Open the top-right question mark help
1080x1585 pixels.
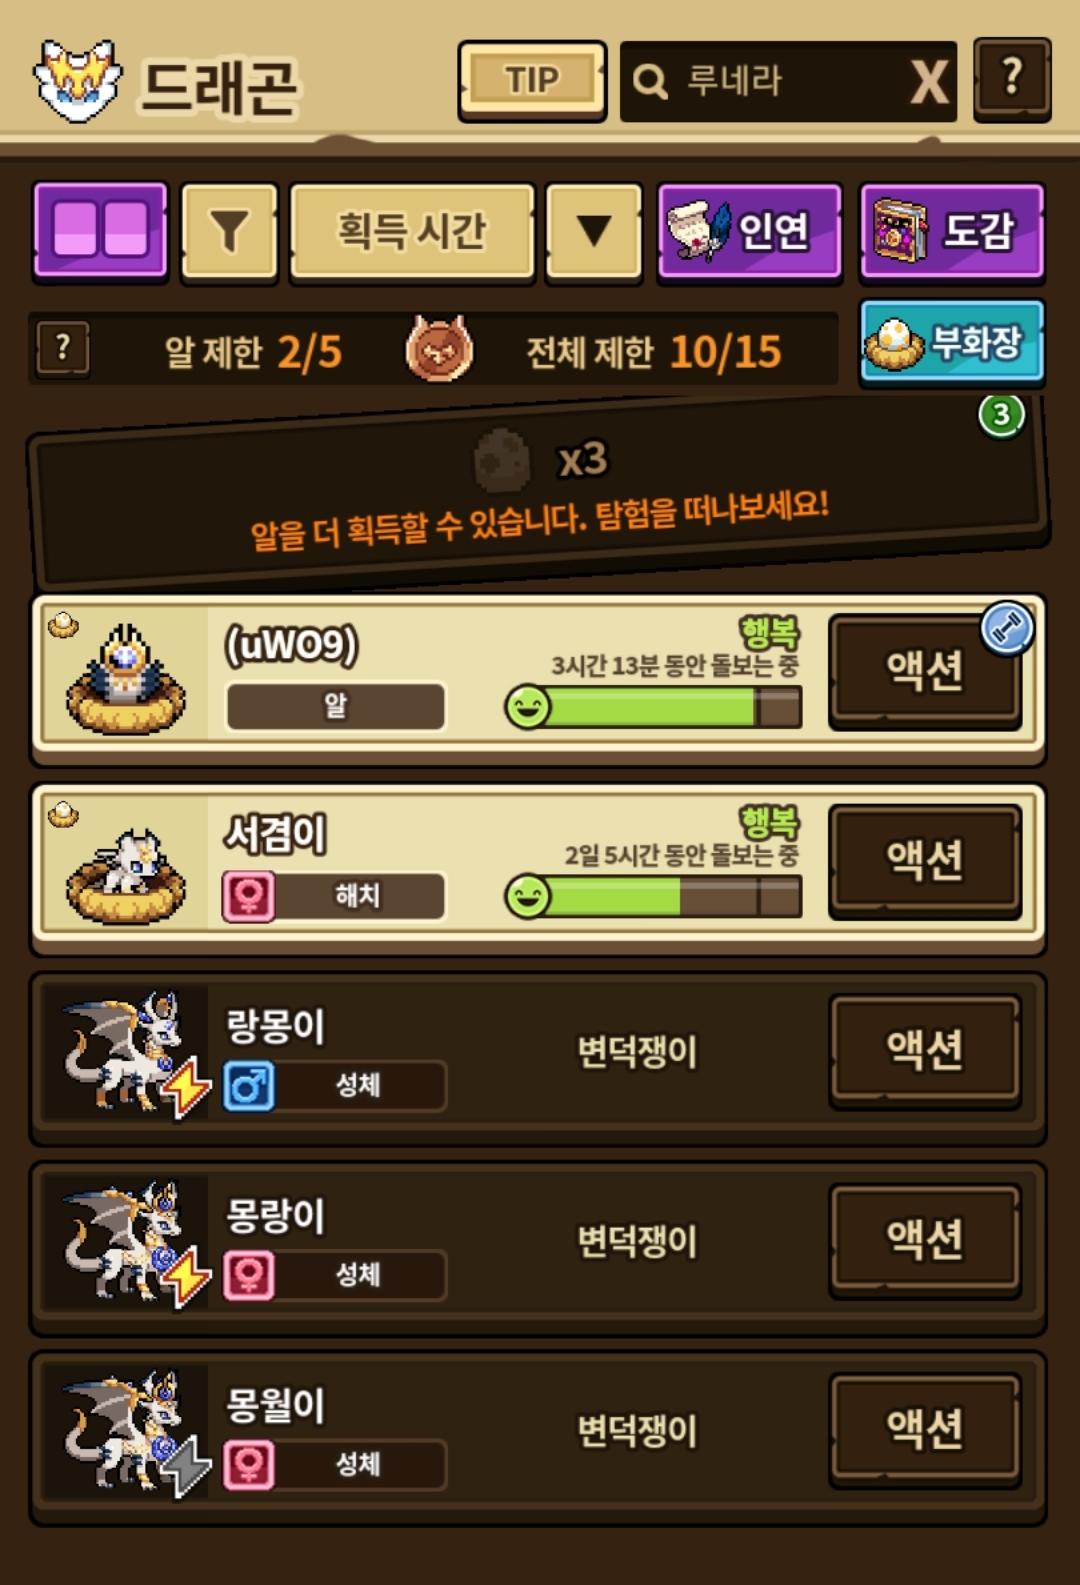coord(1012,80)
